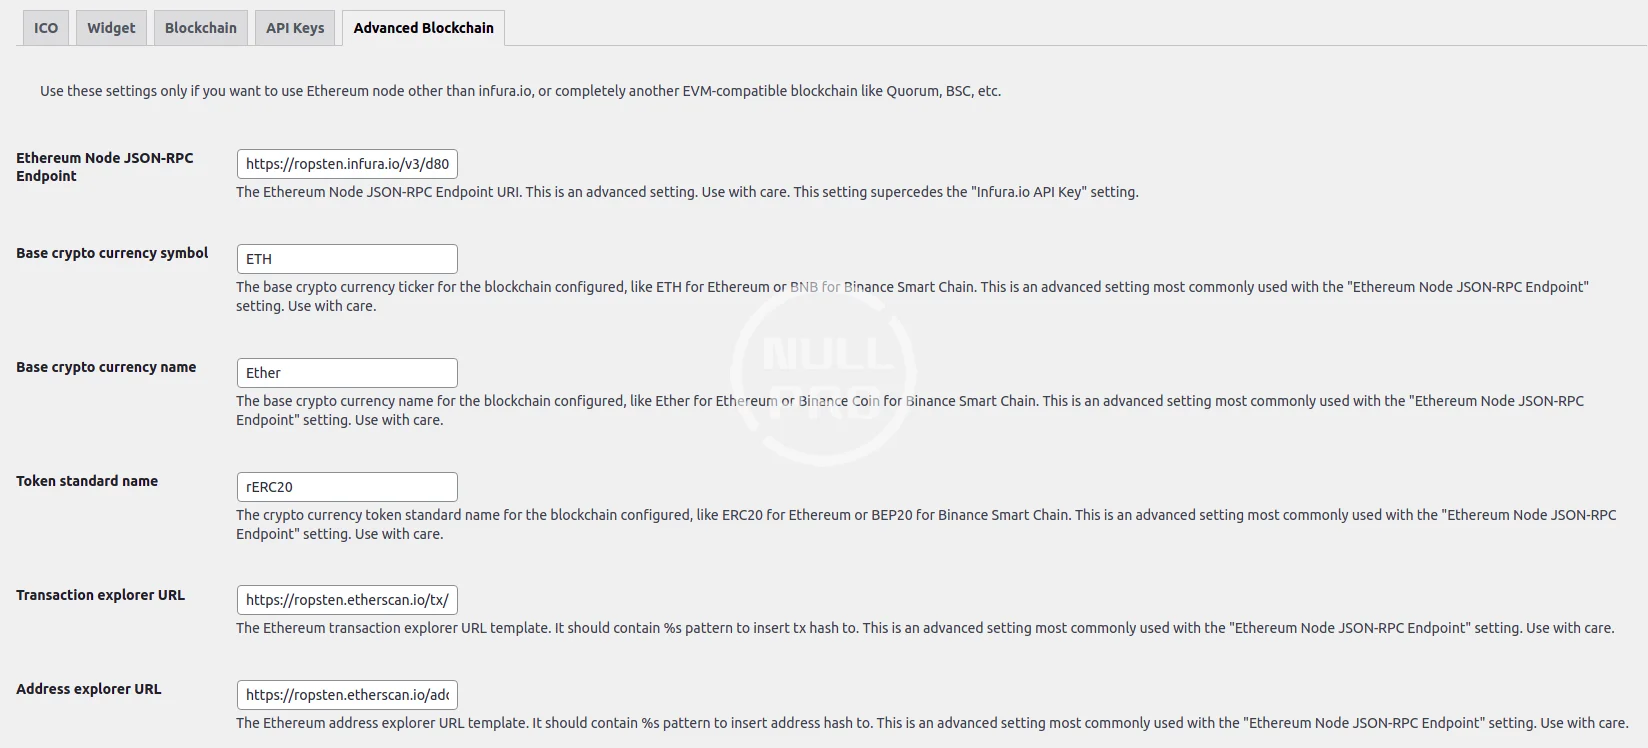The width and height of the screenshot is (1648, 748).
Task: Click the Token standard name label
Action: [87, 481]
